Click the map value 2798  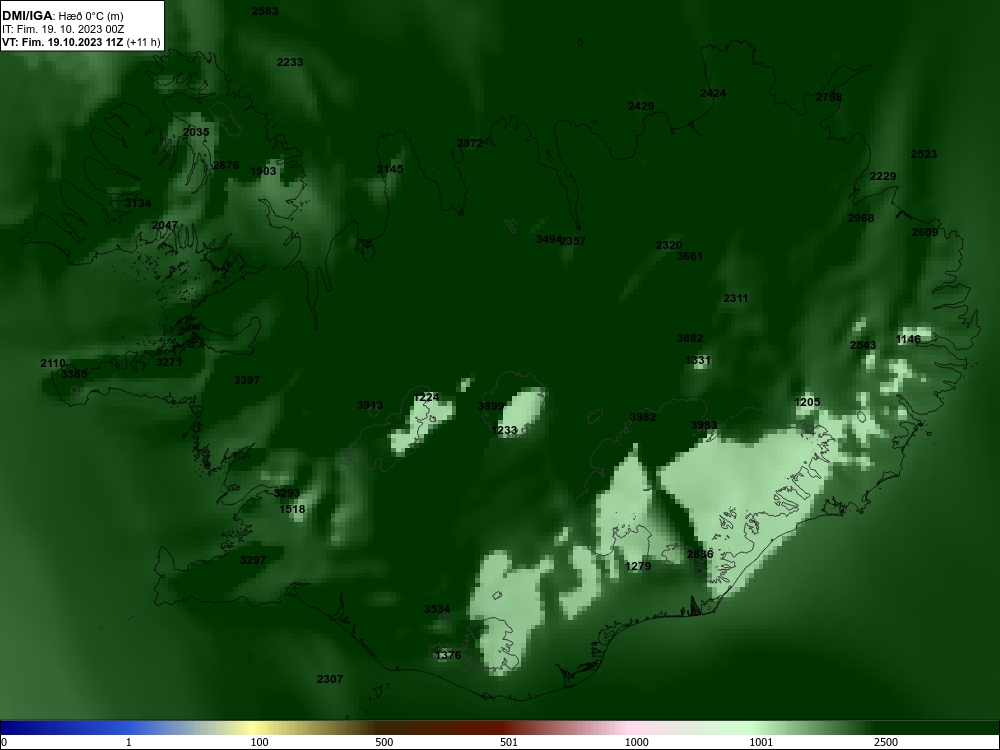(x=829, y=97)
